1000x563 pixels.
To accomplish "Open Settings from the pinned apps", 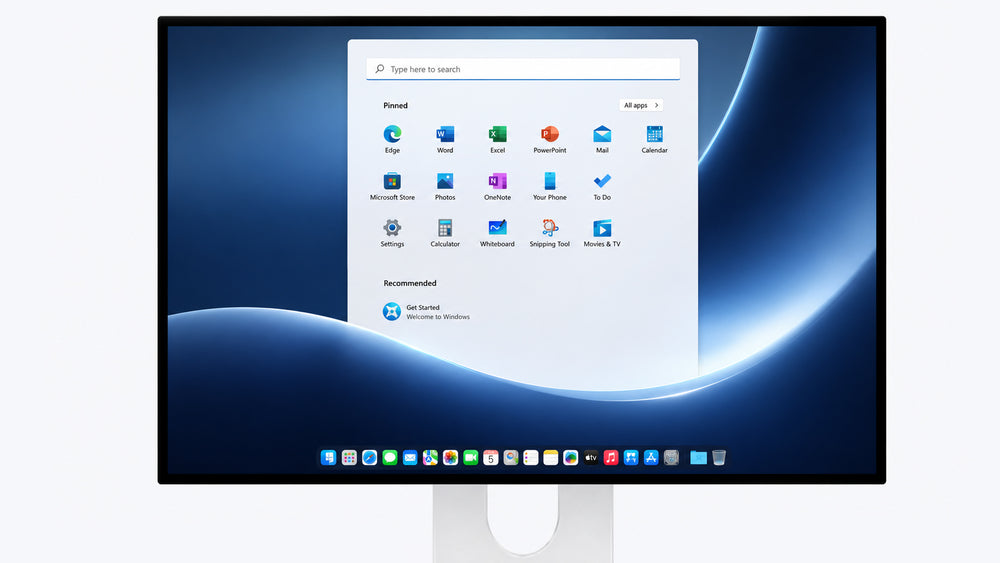I will (x=392, y=228).
